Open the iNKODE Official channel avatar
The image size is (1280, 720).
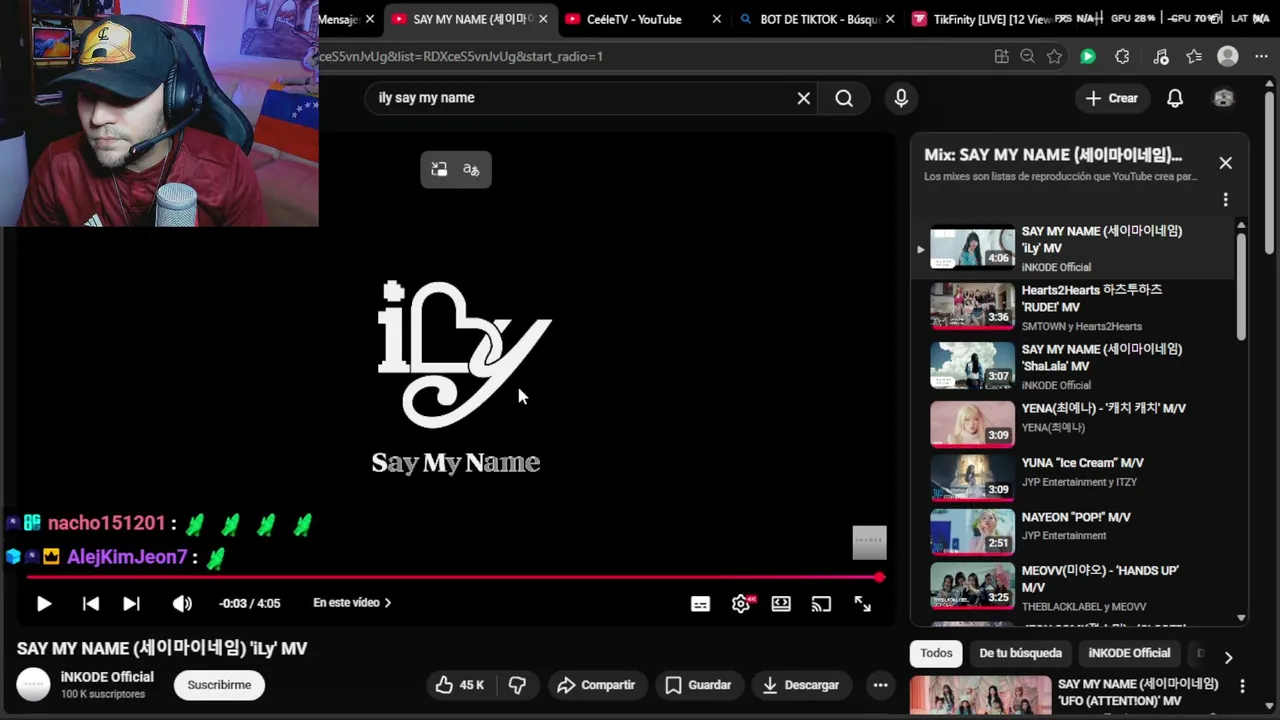point(33,685)
